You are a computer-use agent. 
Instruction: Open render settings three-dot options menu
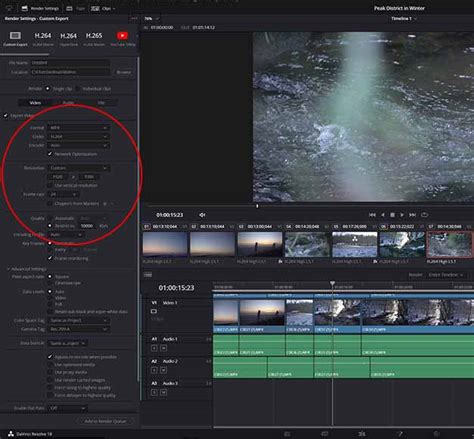[x=134, y=19]
